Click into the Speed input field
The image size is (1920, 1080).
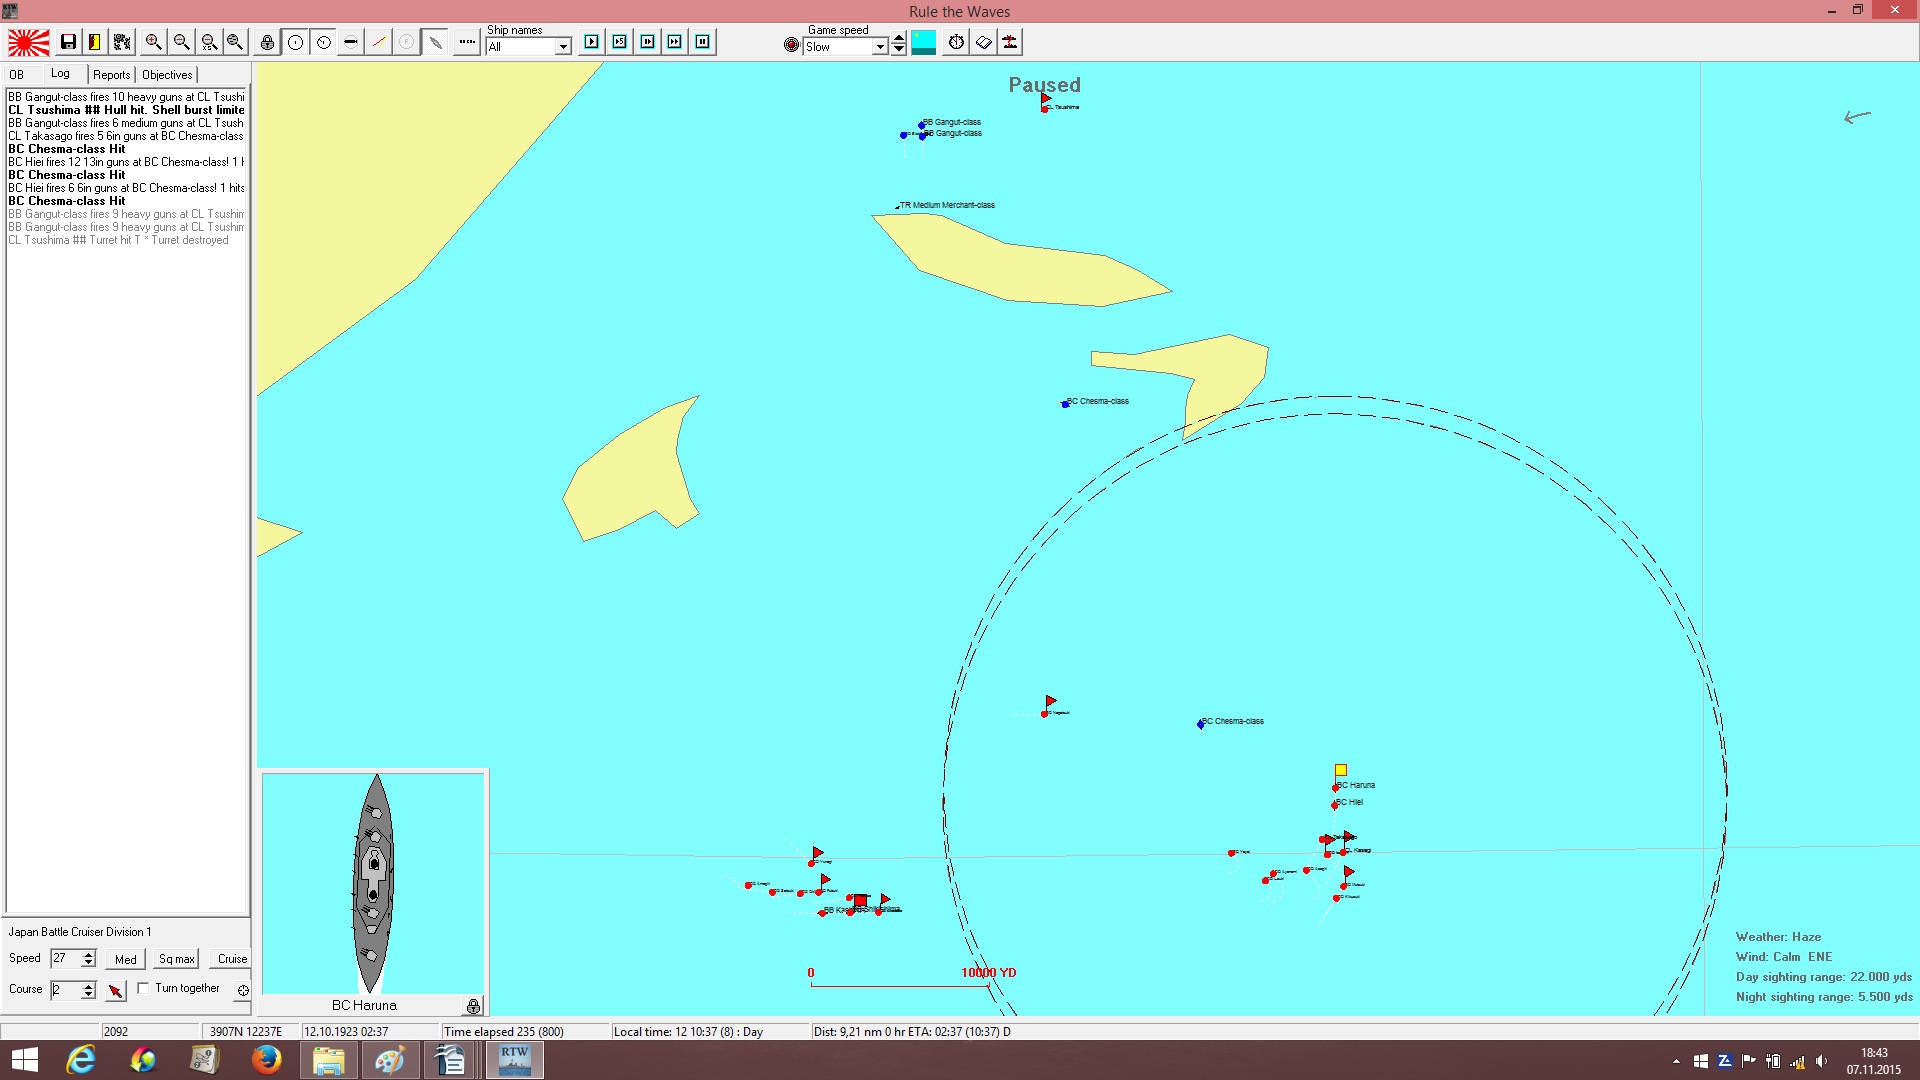tap(66, 958)
